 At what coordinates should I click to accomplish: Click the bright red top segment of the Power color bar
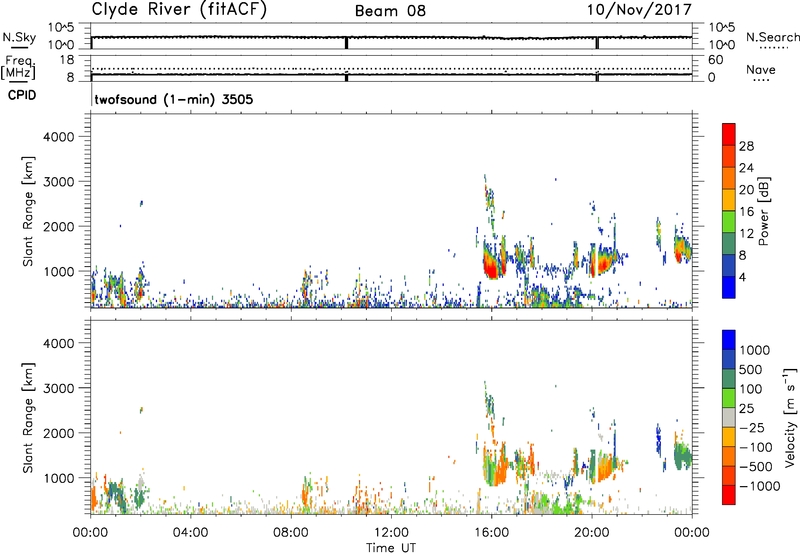click(x=729, y=134)
